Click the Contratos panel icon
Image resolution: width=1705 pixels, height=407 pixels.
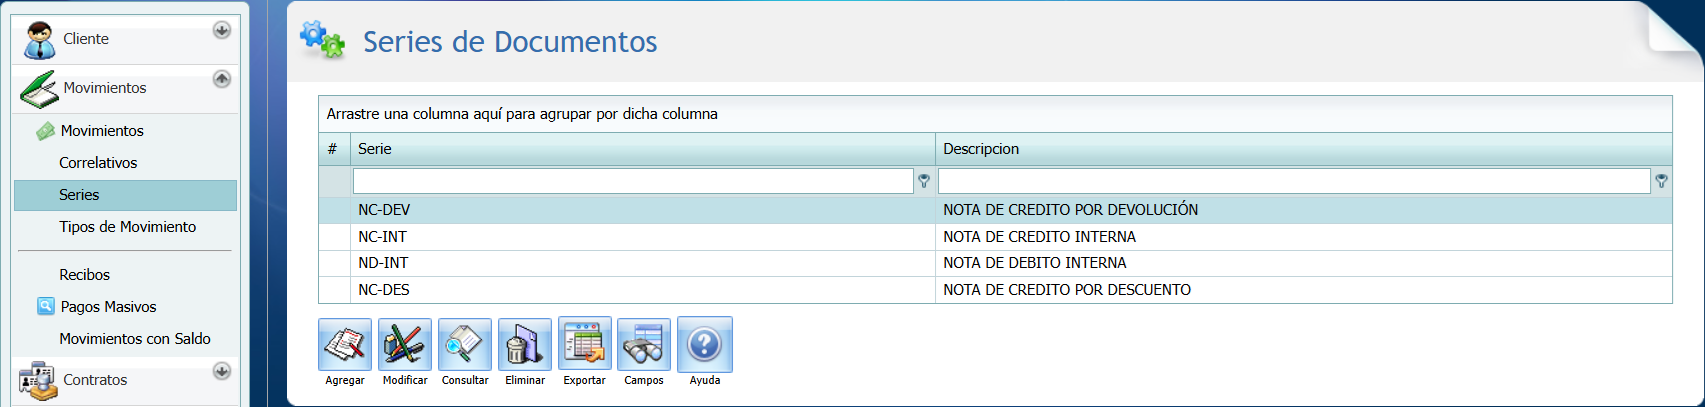38,382
